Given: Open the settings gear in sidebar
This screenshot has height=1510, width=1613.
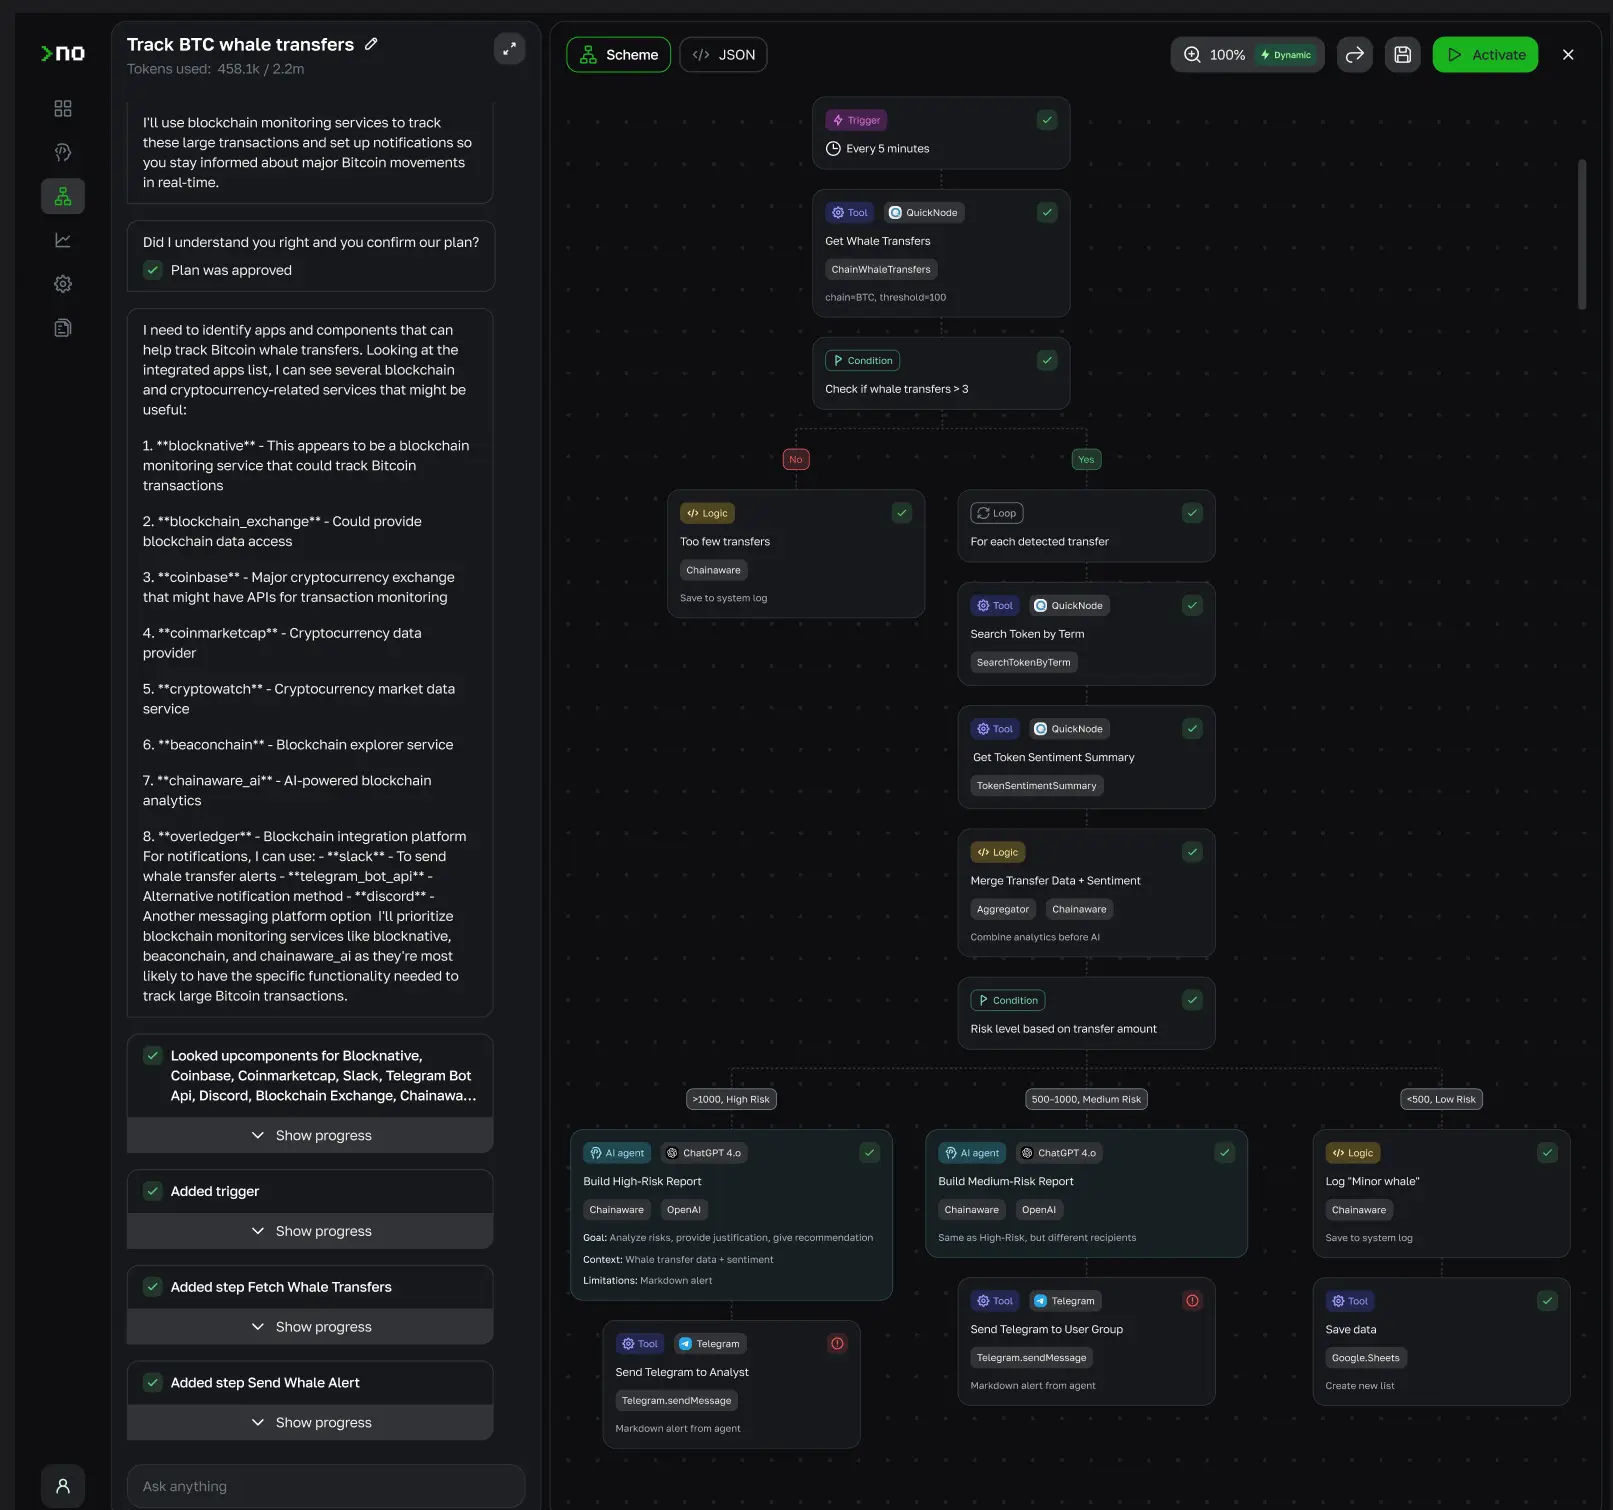Looking at the screenshot, I should tap(63, 284).
